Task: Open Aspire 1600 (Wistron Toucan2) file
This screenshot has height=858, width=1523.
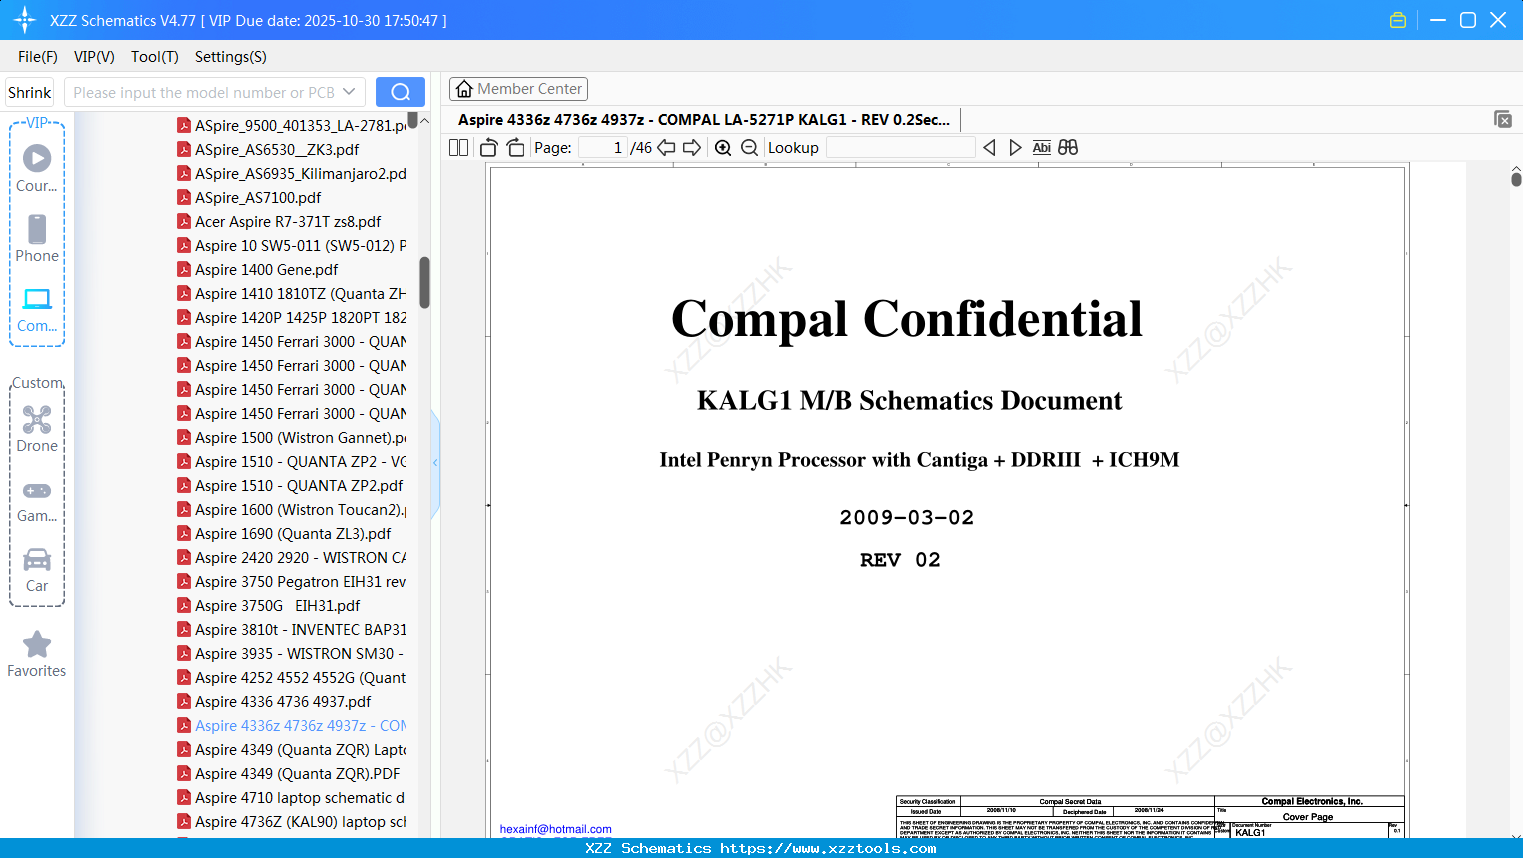Action: click(292, 510)
